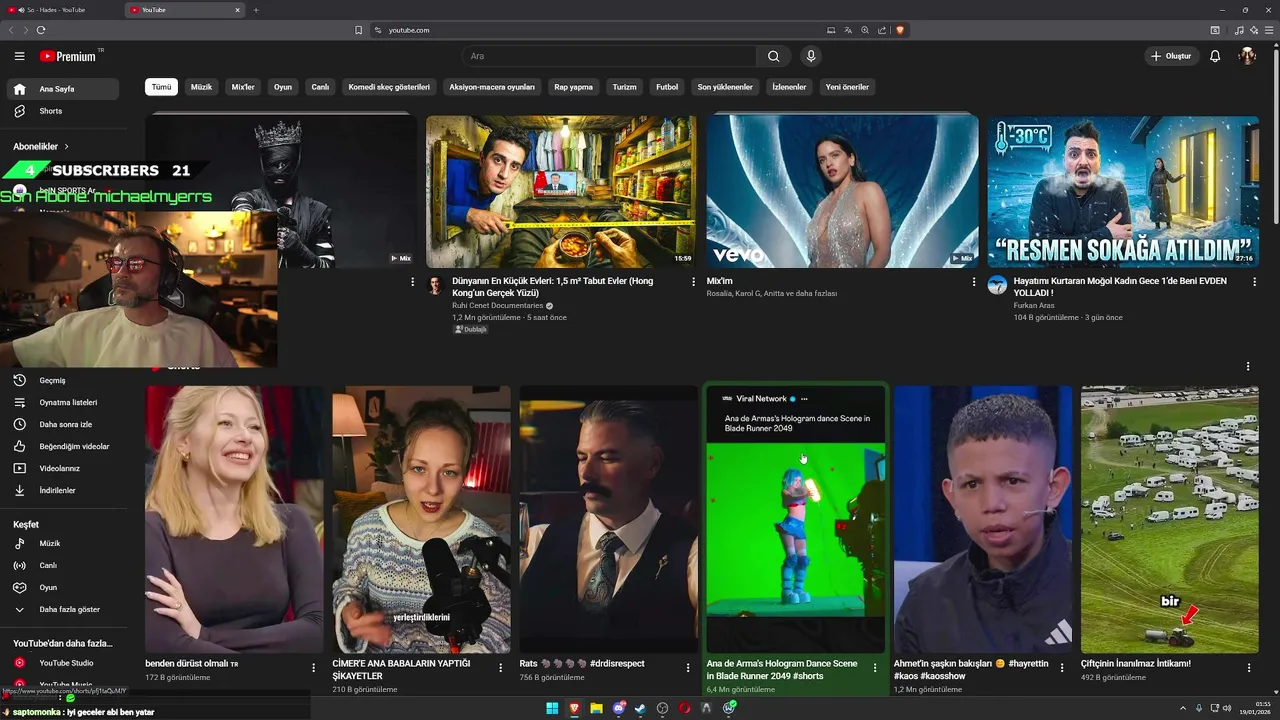Open the 'Resmen sokağa atıldım' thumbnail
Screen dimensions: 1280x720
(x=1123, y=191)
